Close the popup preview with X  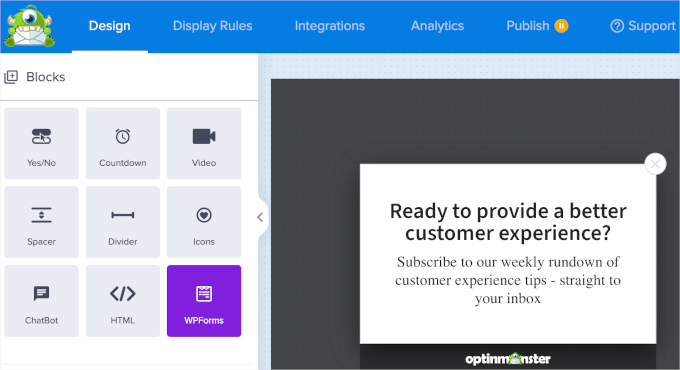coord(655,164)
